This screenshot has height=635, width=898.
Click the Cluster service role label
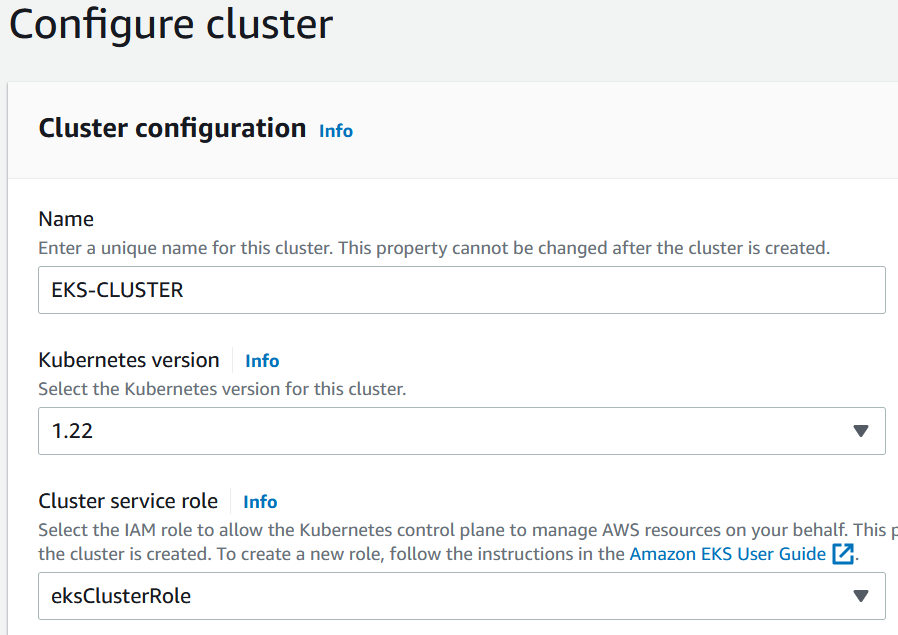coord(128,501)
